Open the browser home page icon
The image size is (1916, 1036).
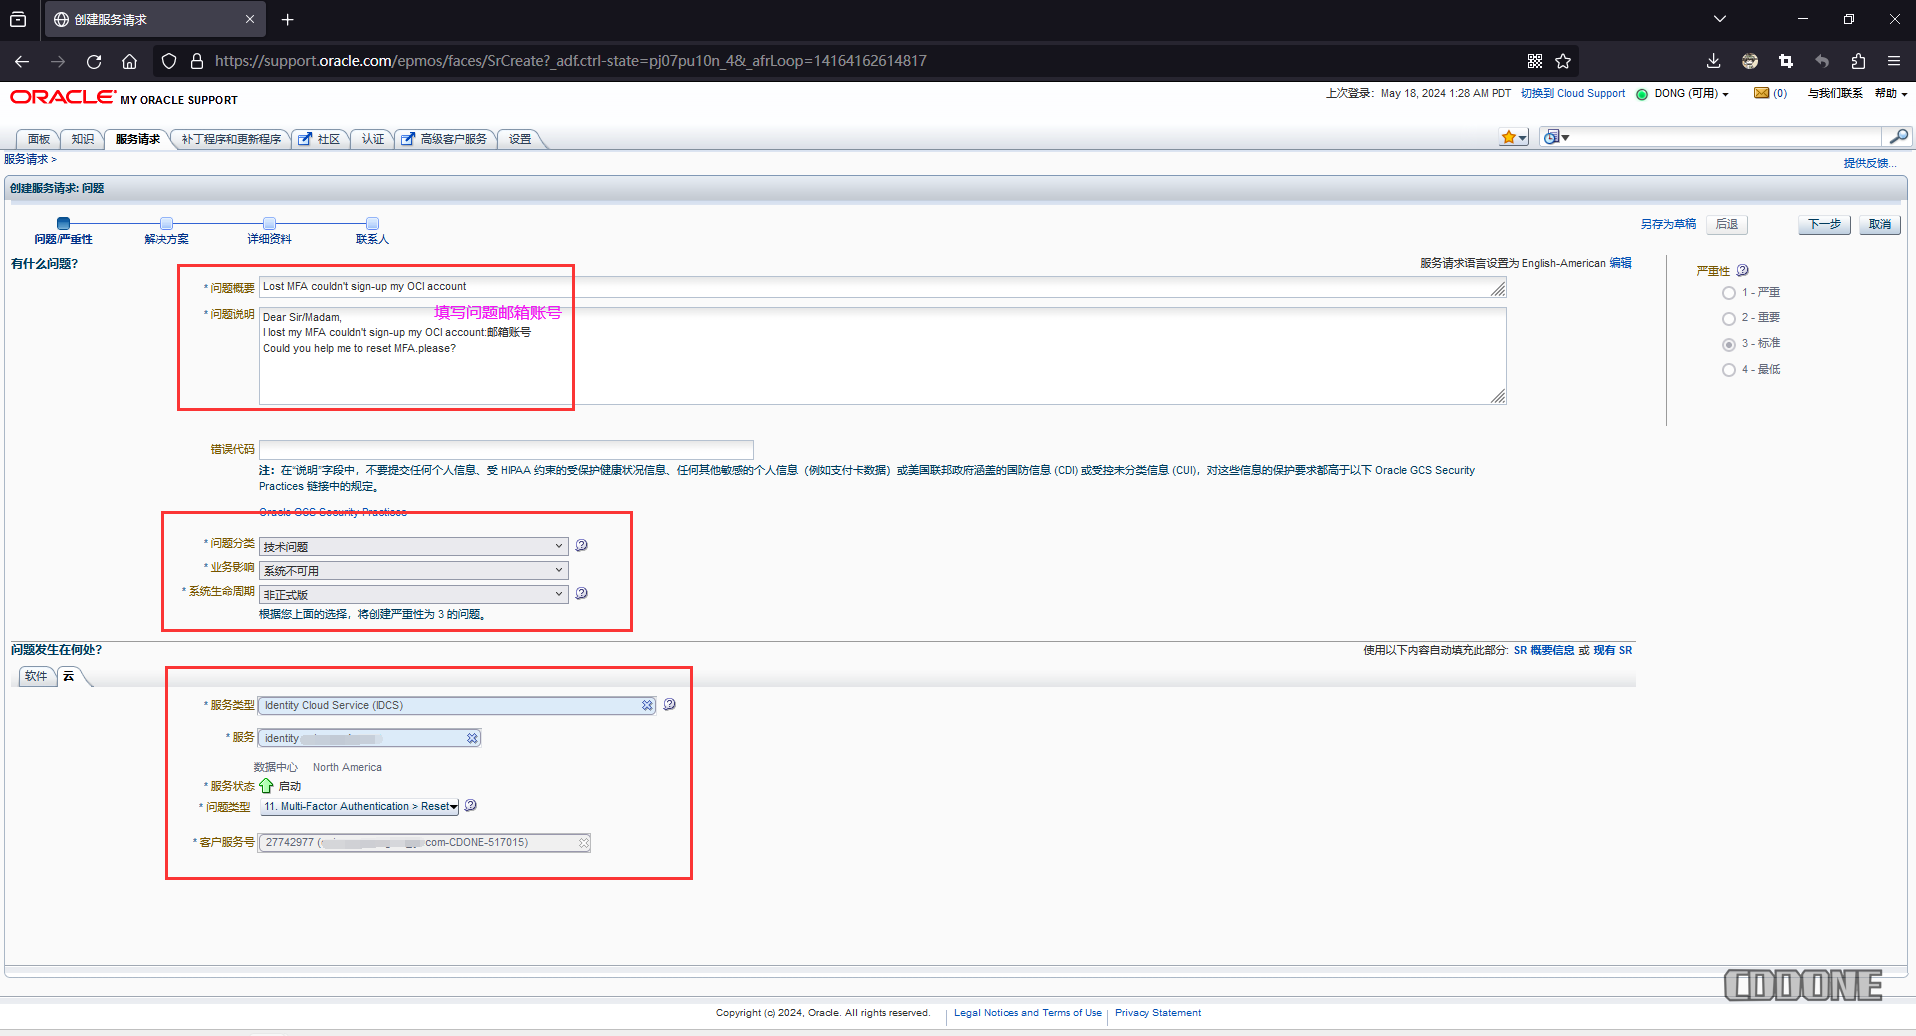point(130,61)
